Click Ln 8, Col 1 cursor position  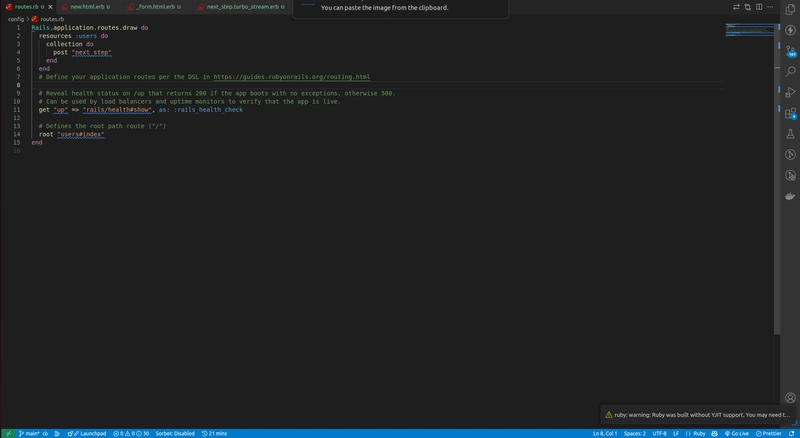click(x=605, y=433)
